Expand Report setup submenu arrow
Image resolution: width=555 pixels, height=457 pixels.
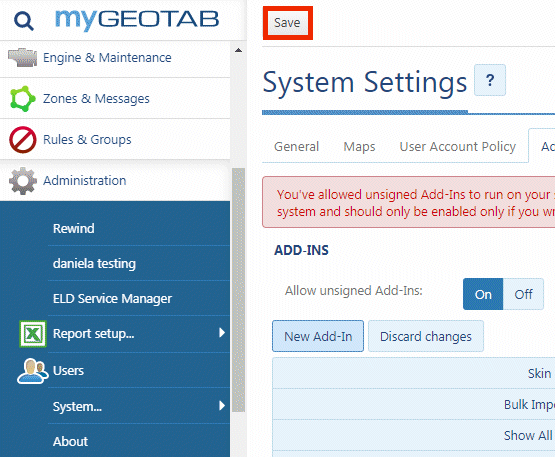[x=222, y=333]
